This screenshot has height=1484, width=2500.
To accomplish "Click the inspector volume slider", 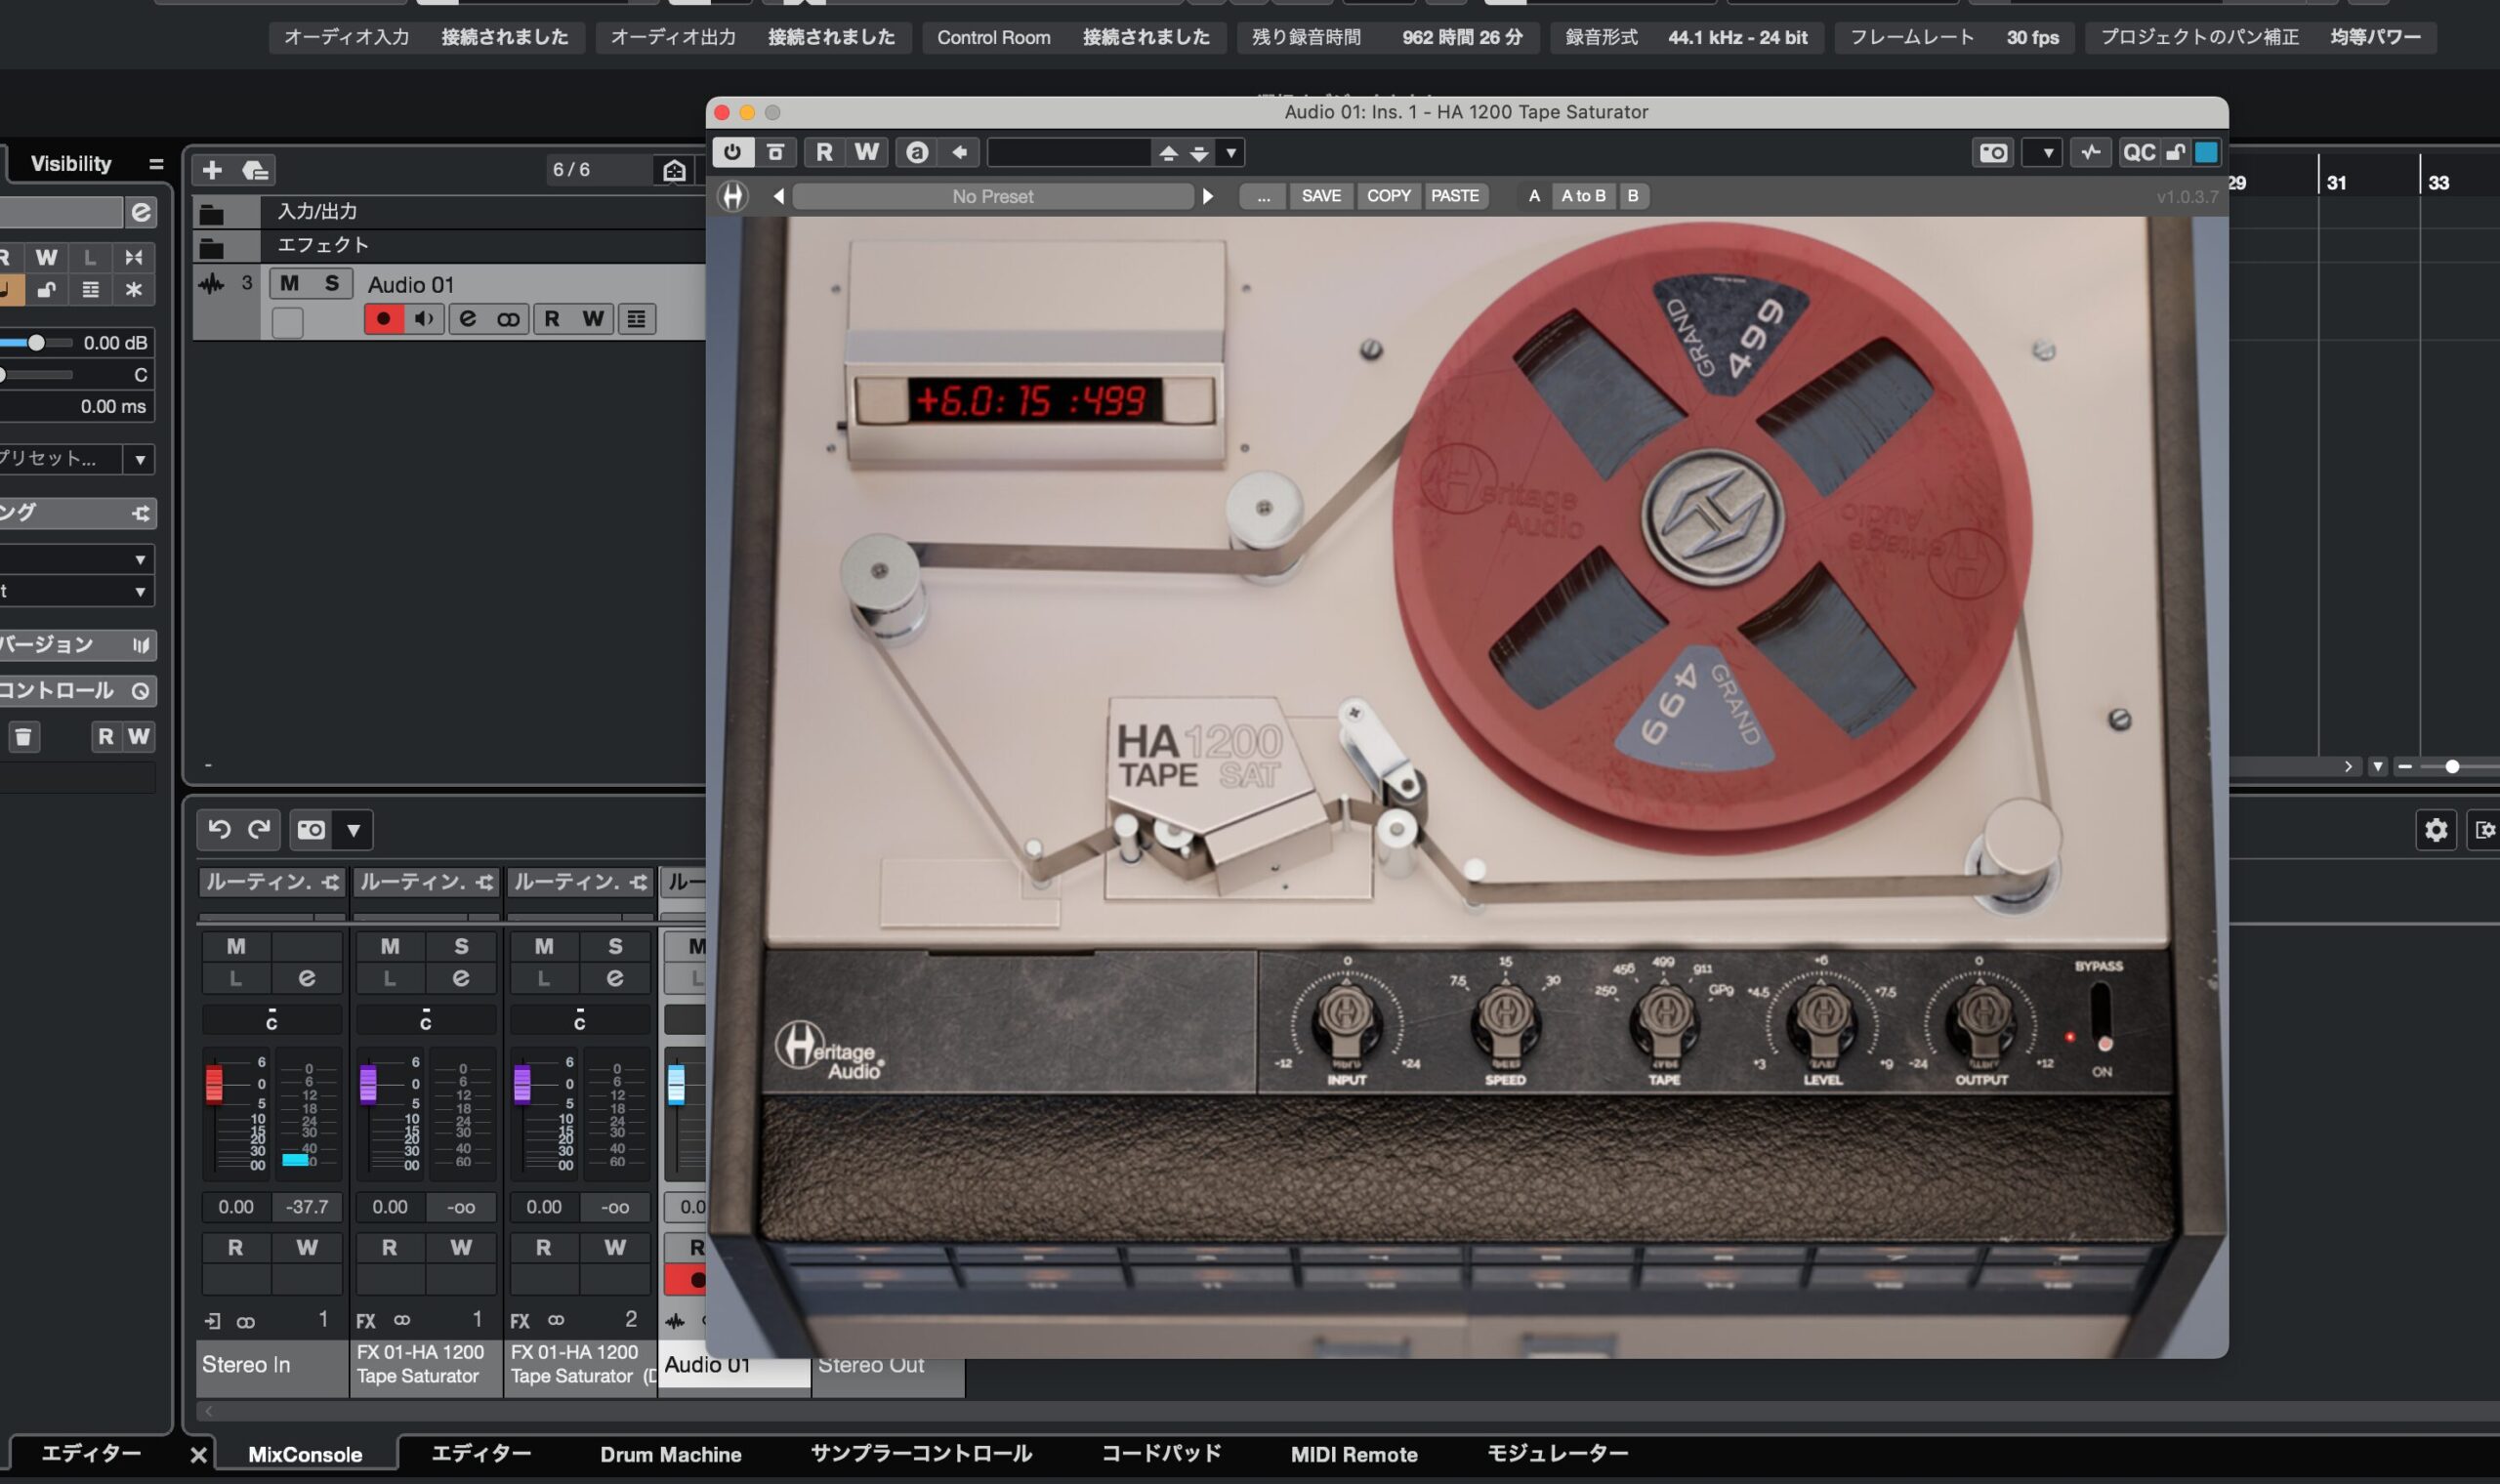I will tap(36, 343).
